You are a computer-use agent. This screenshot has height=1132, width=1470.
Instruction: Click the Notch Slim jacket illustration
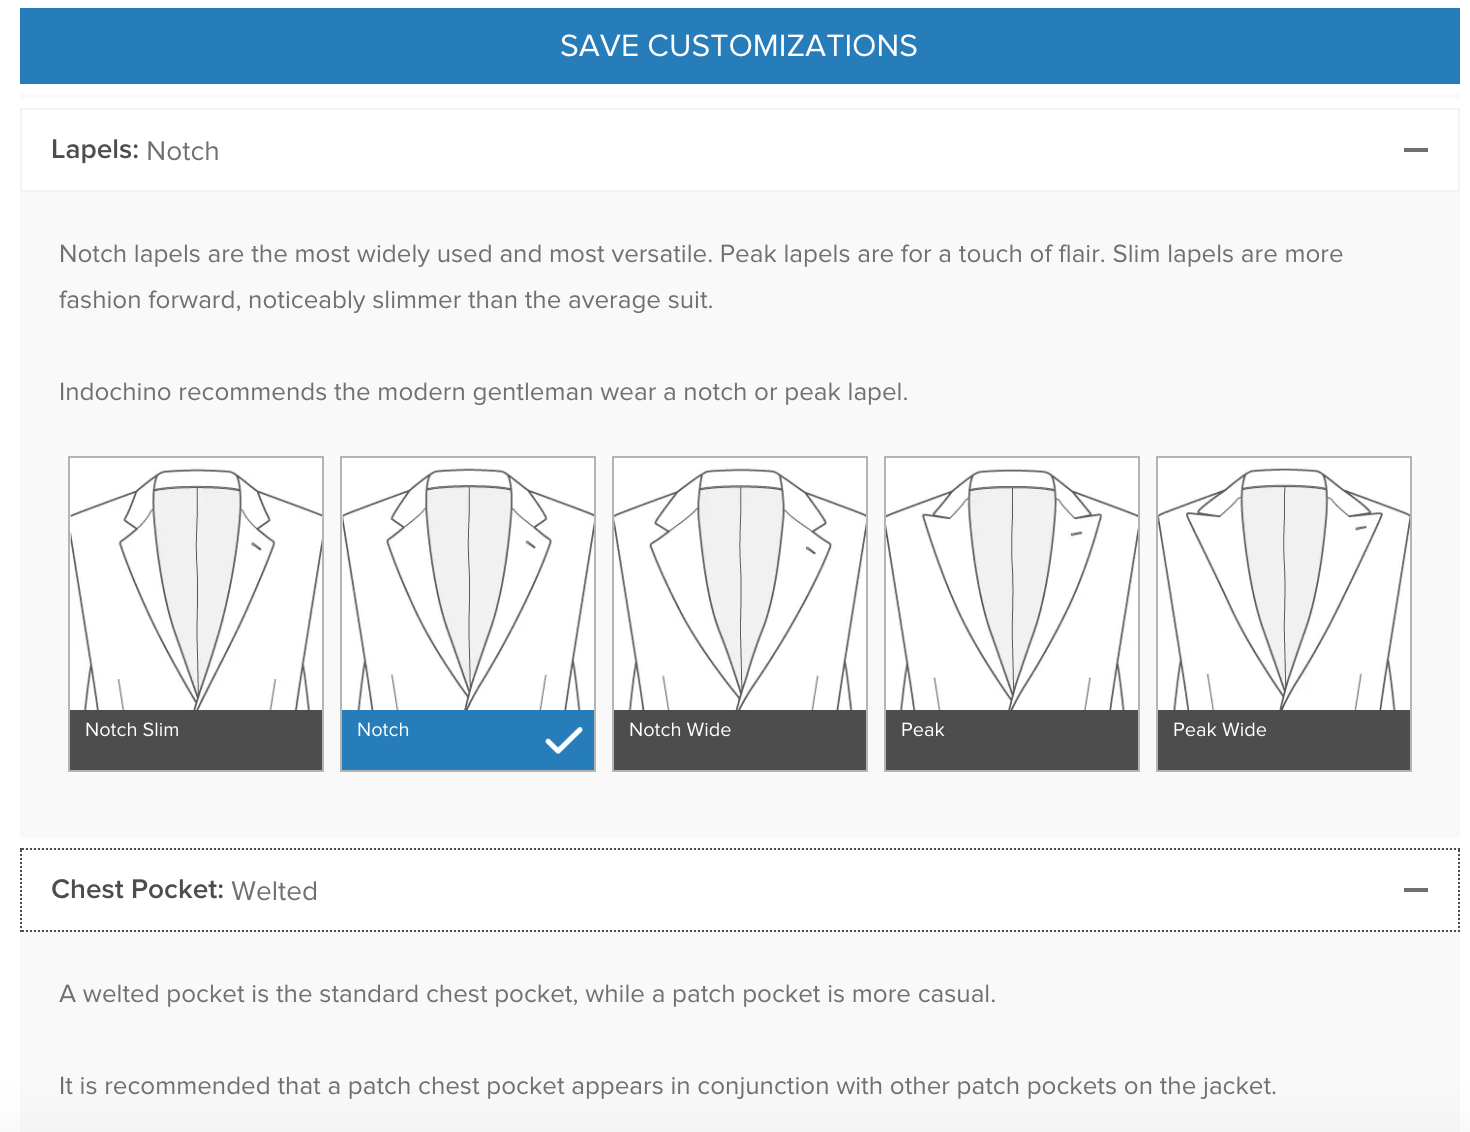click(x=196, y=584)
